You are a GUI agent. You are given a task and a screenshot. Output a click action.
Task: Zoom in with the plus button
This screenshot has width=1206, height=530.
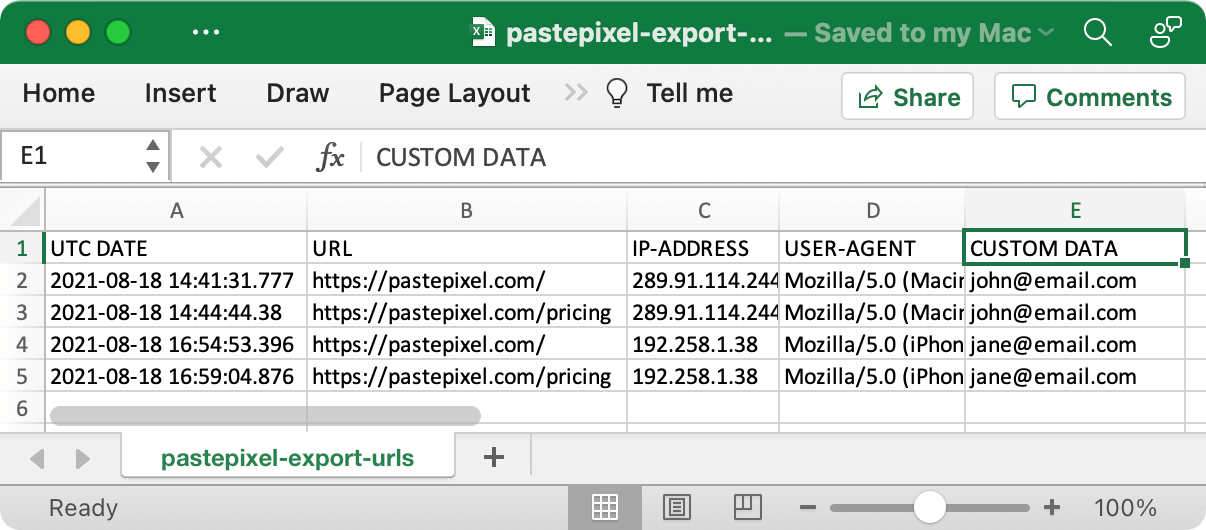pos(1052,507)
